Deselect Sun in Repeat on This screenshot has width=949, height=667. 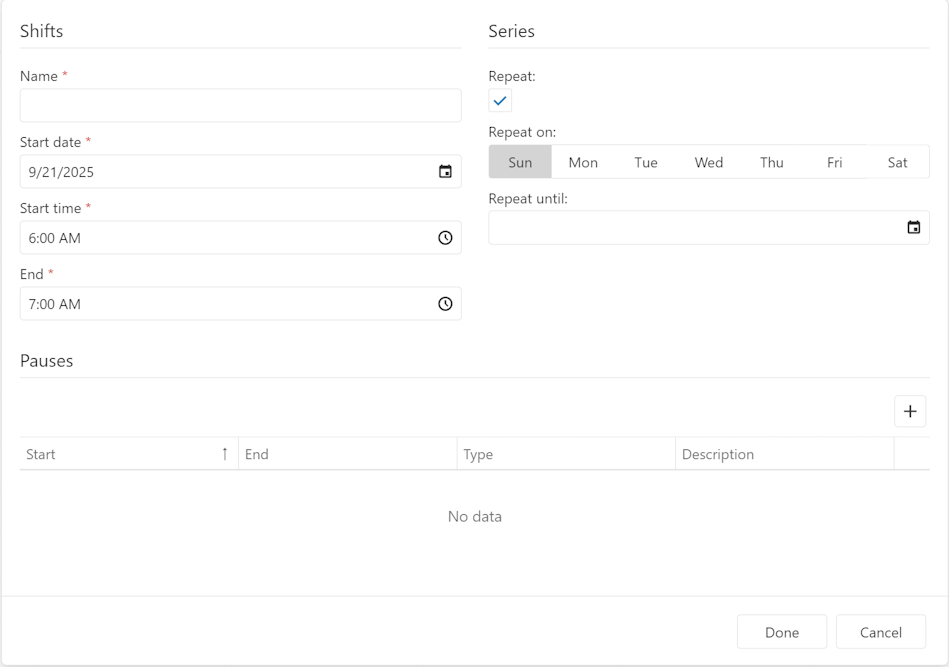tap(520, 162)
